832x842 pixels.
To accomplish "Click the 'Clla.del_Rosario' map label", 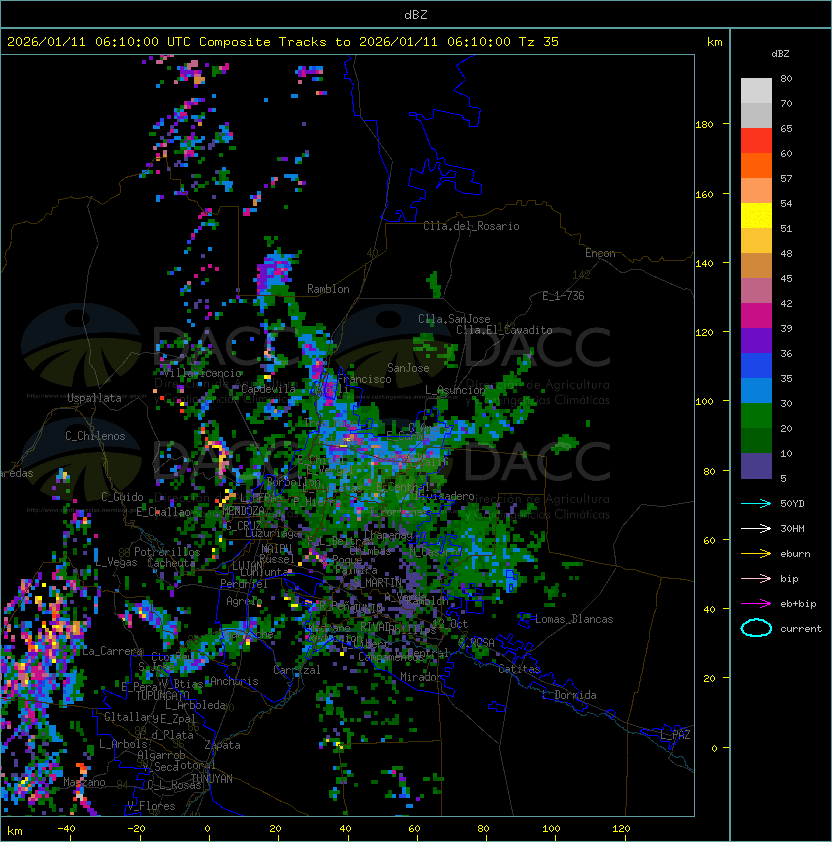I will coord(471,226).
